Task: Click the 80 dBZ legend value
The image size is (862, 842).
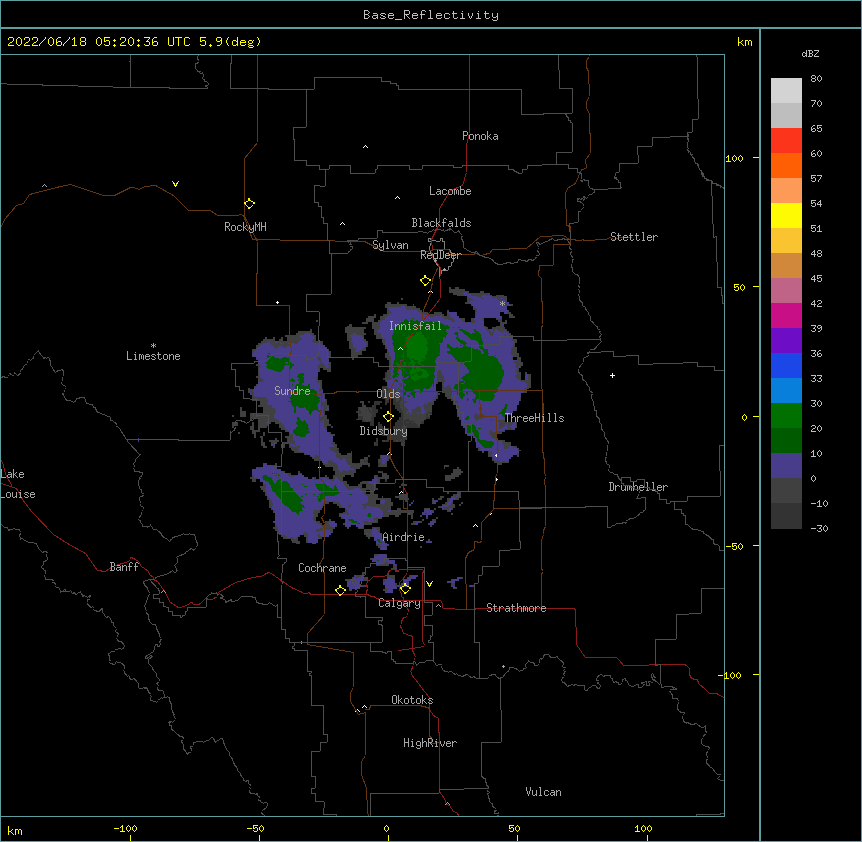Action: click(816, 79)
